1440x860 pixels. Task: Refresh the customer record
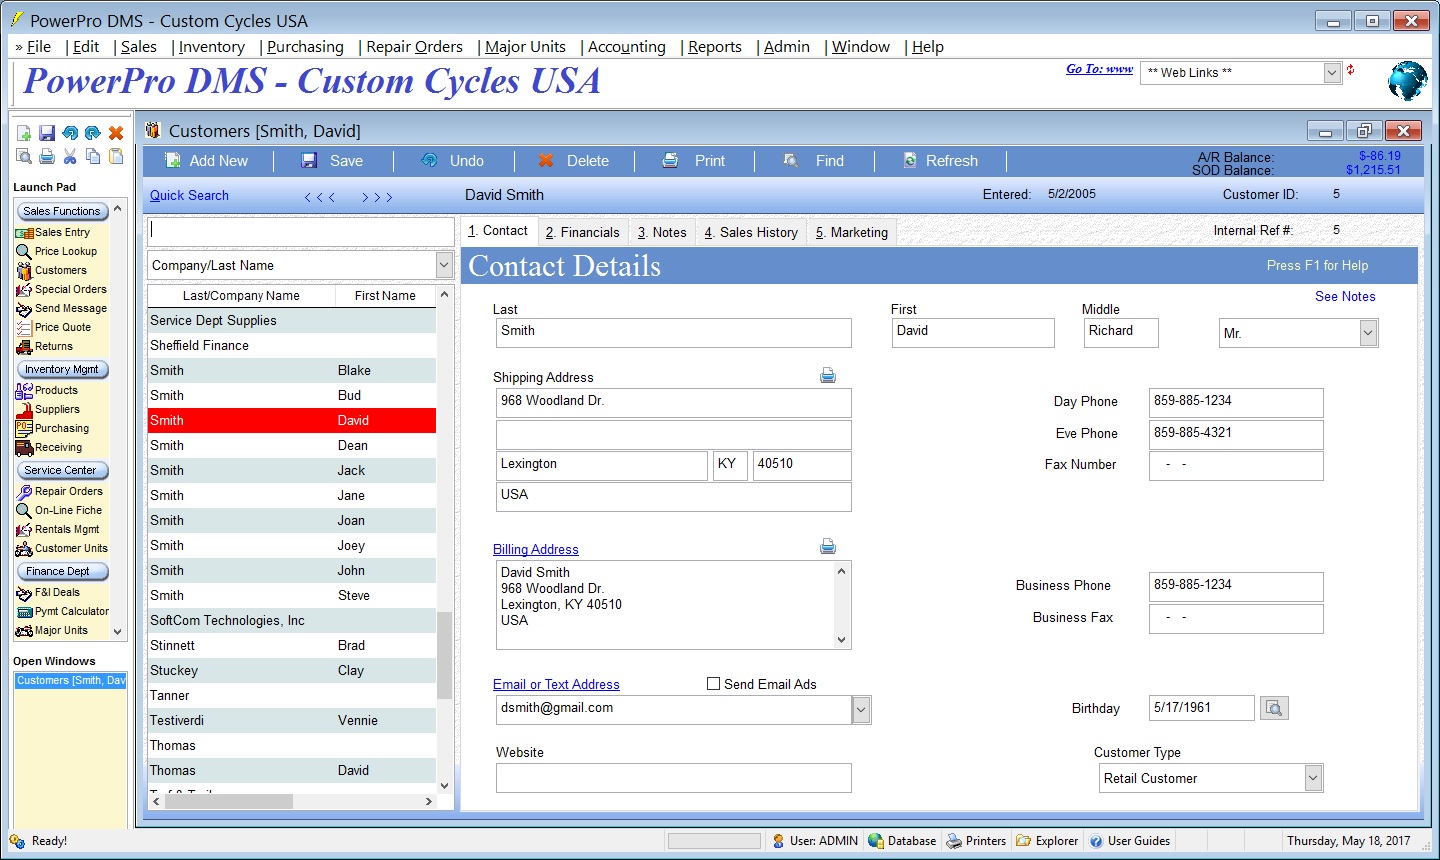940,160
